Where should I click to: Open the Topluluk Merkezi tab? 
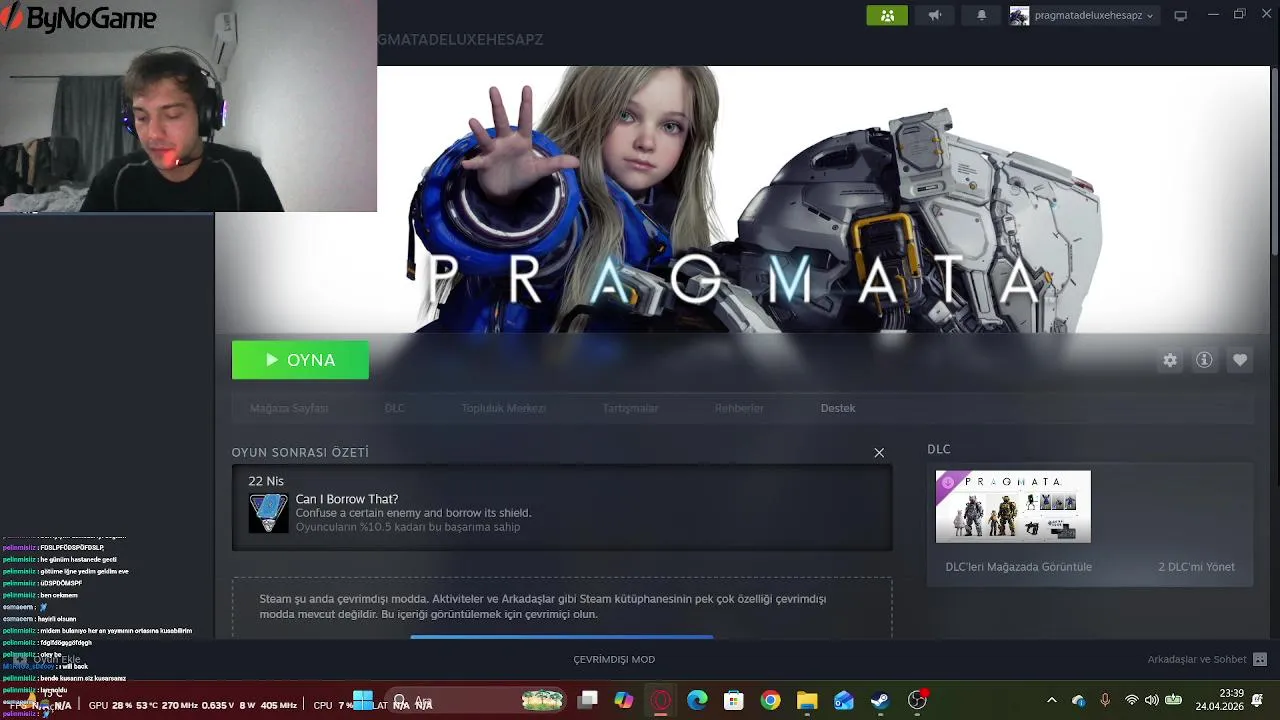coord(503,408)
